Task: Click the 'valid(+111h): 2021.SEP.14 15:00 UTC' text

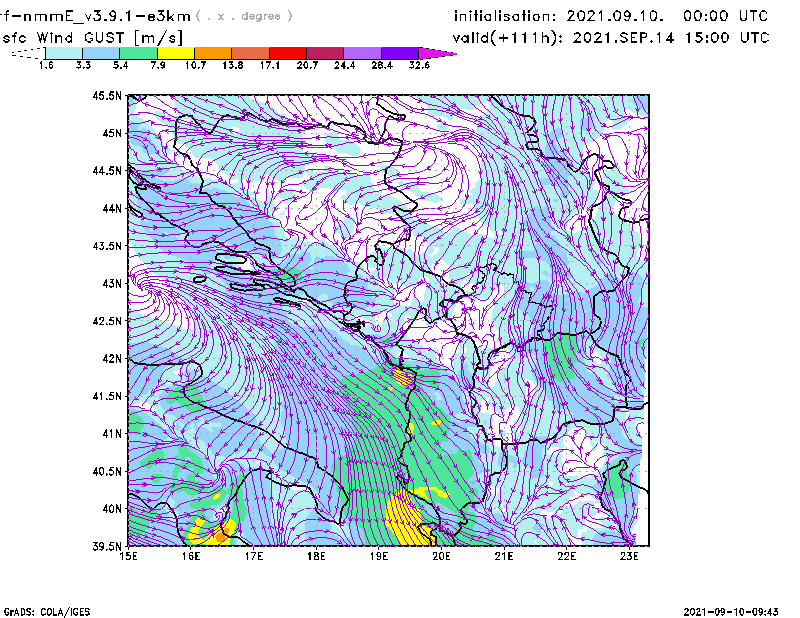Action: coord(611,38)
